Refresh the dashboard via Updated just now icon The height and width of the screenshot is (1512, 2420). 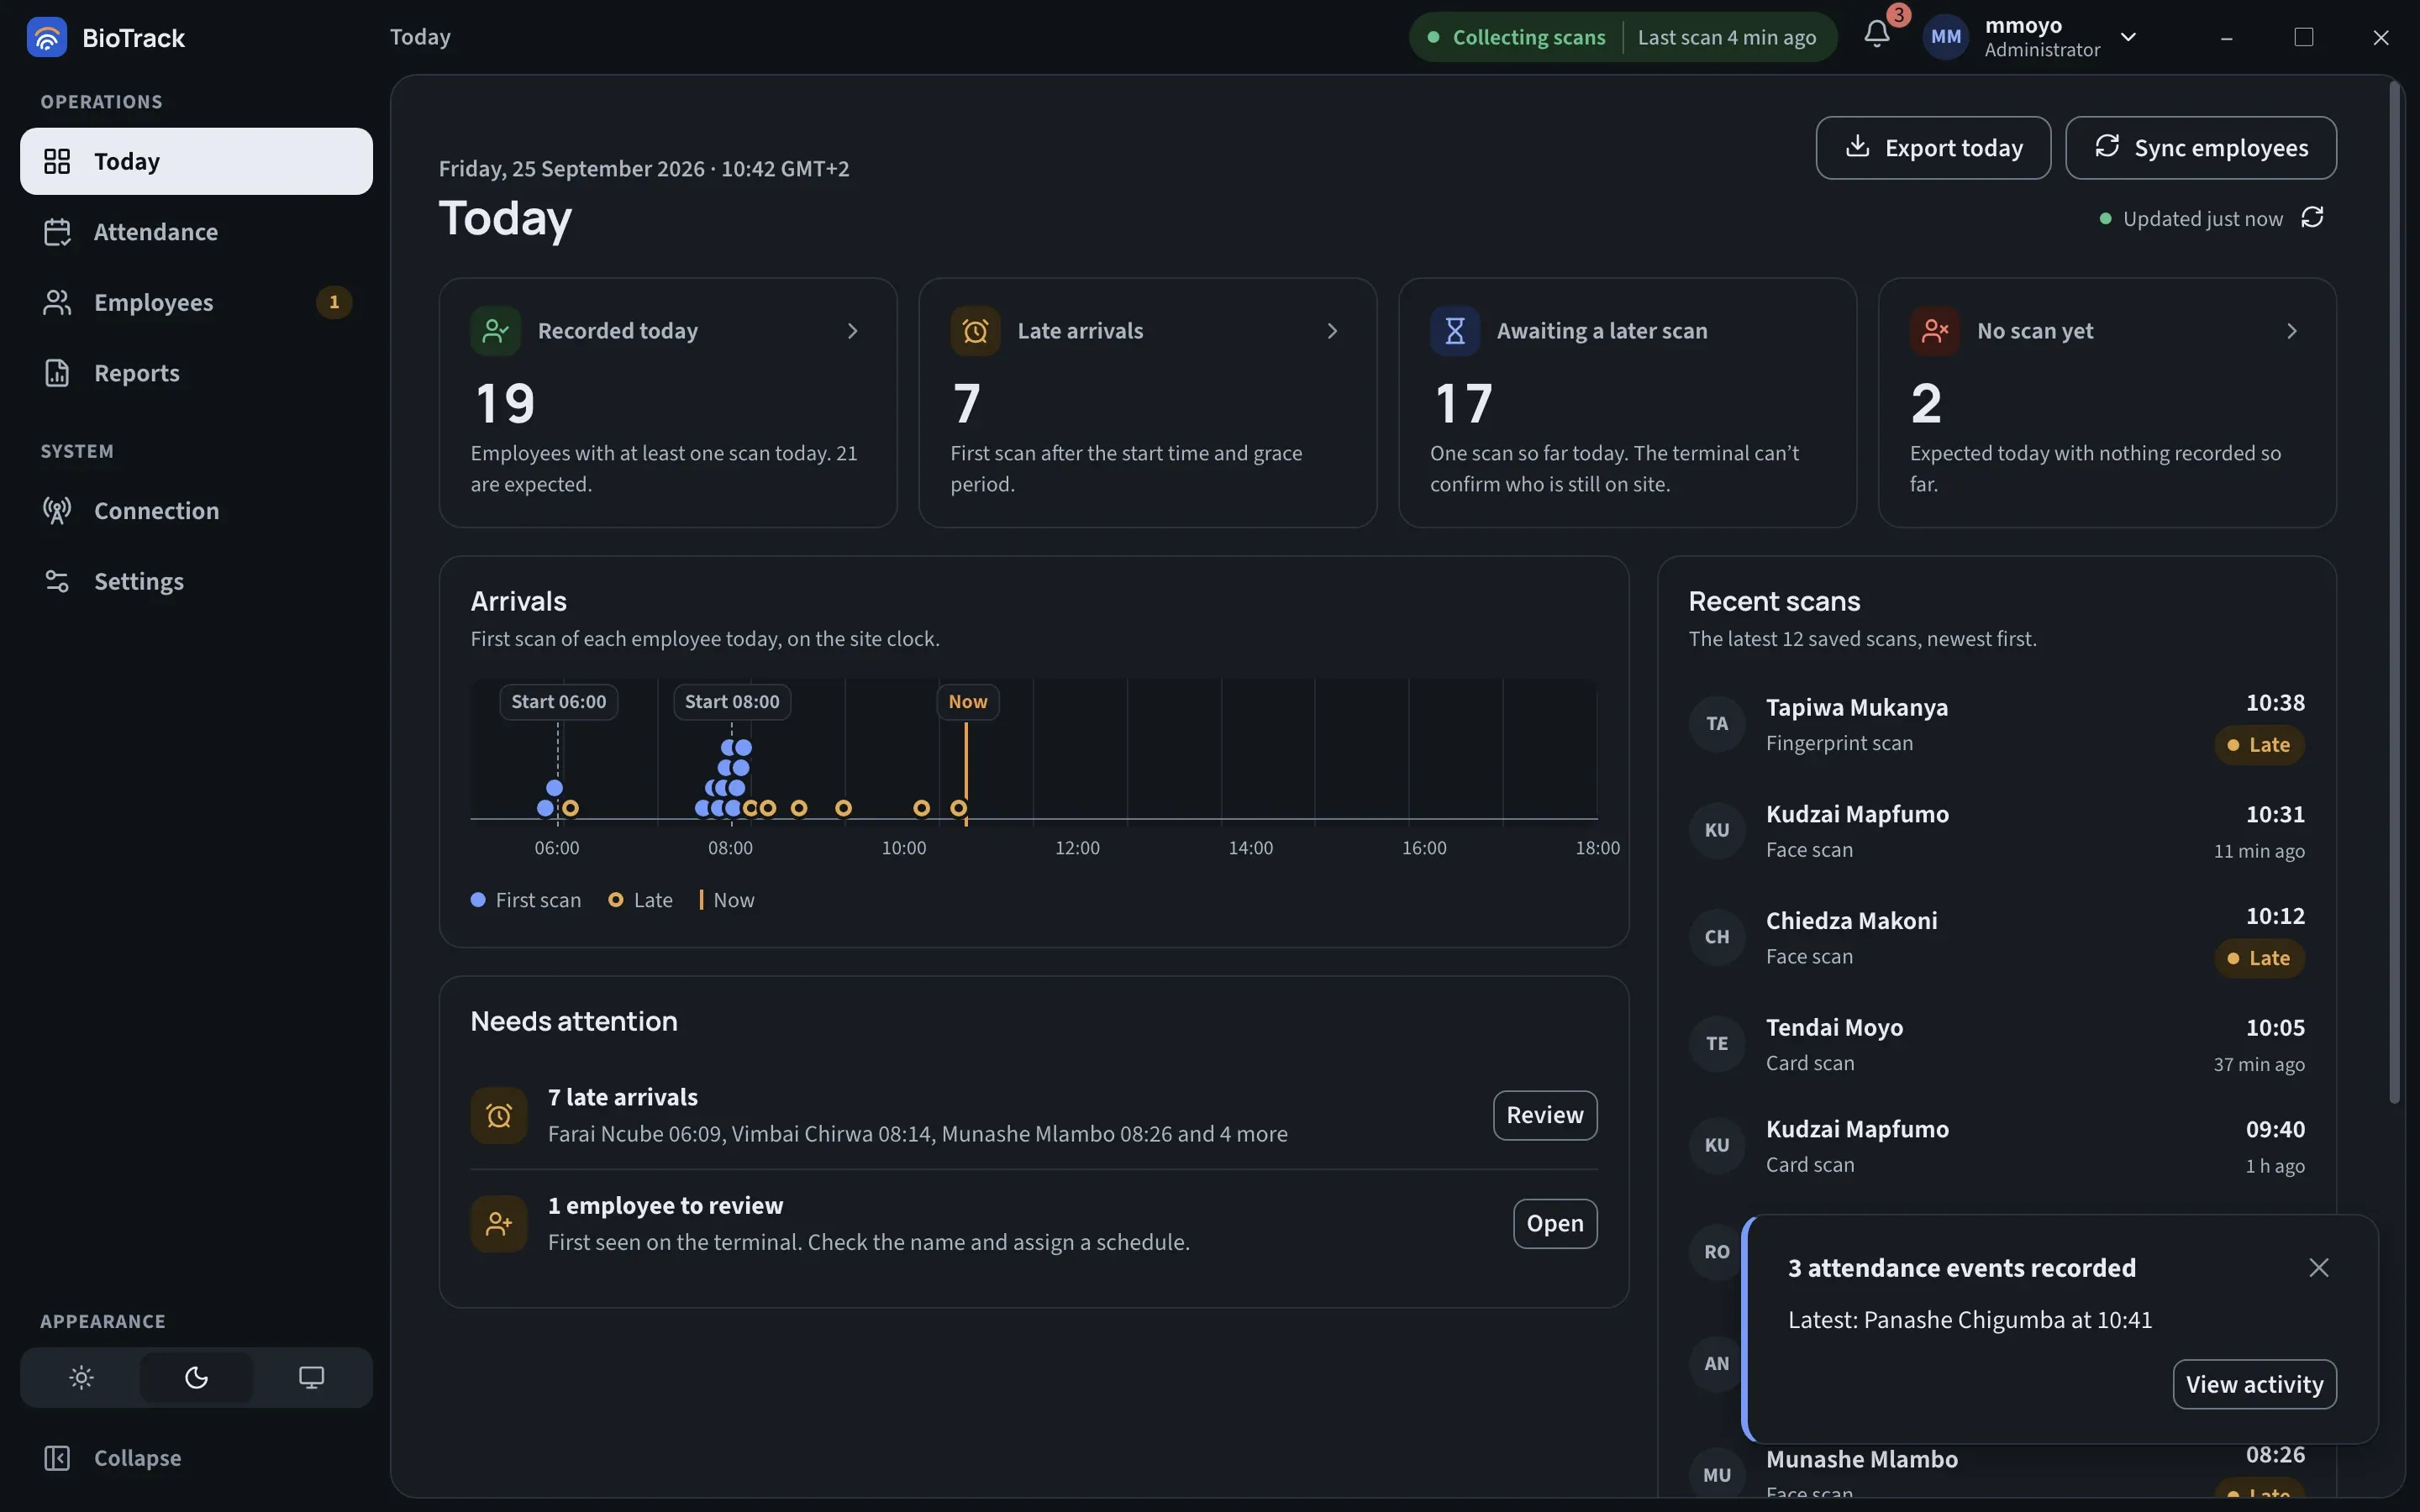(2312, 218)
